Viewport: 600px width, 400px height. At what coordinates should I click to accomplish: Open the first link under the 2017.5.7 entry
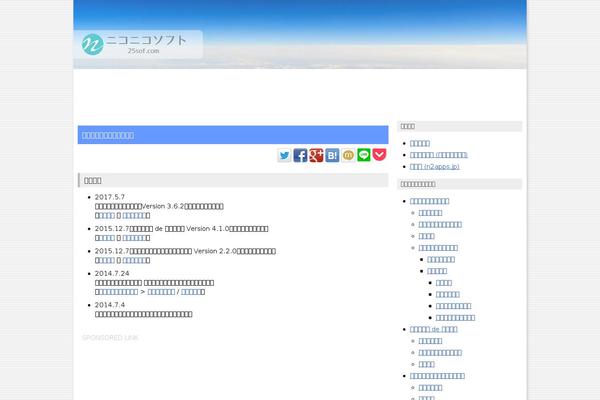(x=107, y=216)
